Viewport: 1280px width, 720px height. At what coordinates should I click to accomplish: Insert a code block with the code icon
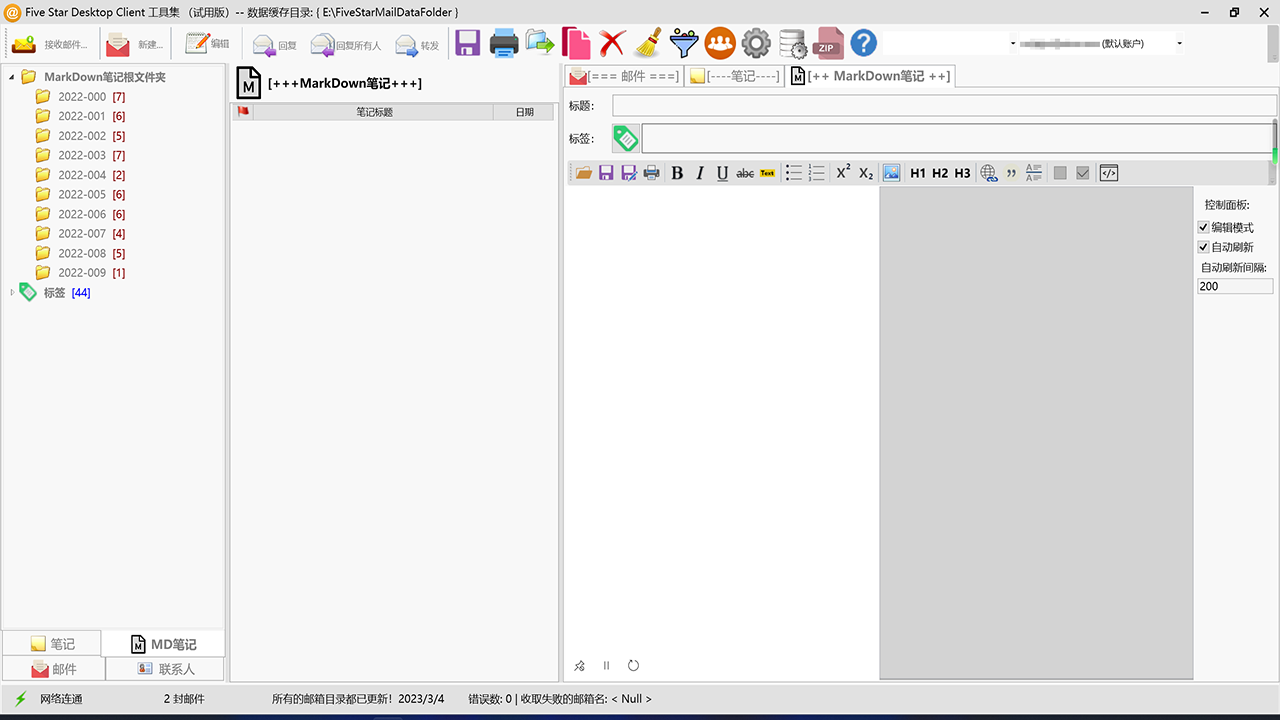[x=1108, y=173]
